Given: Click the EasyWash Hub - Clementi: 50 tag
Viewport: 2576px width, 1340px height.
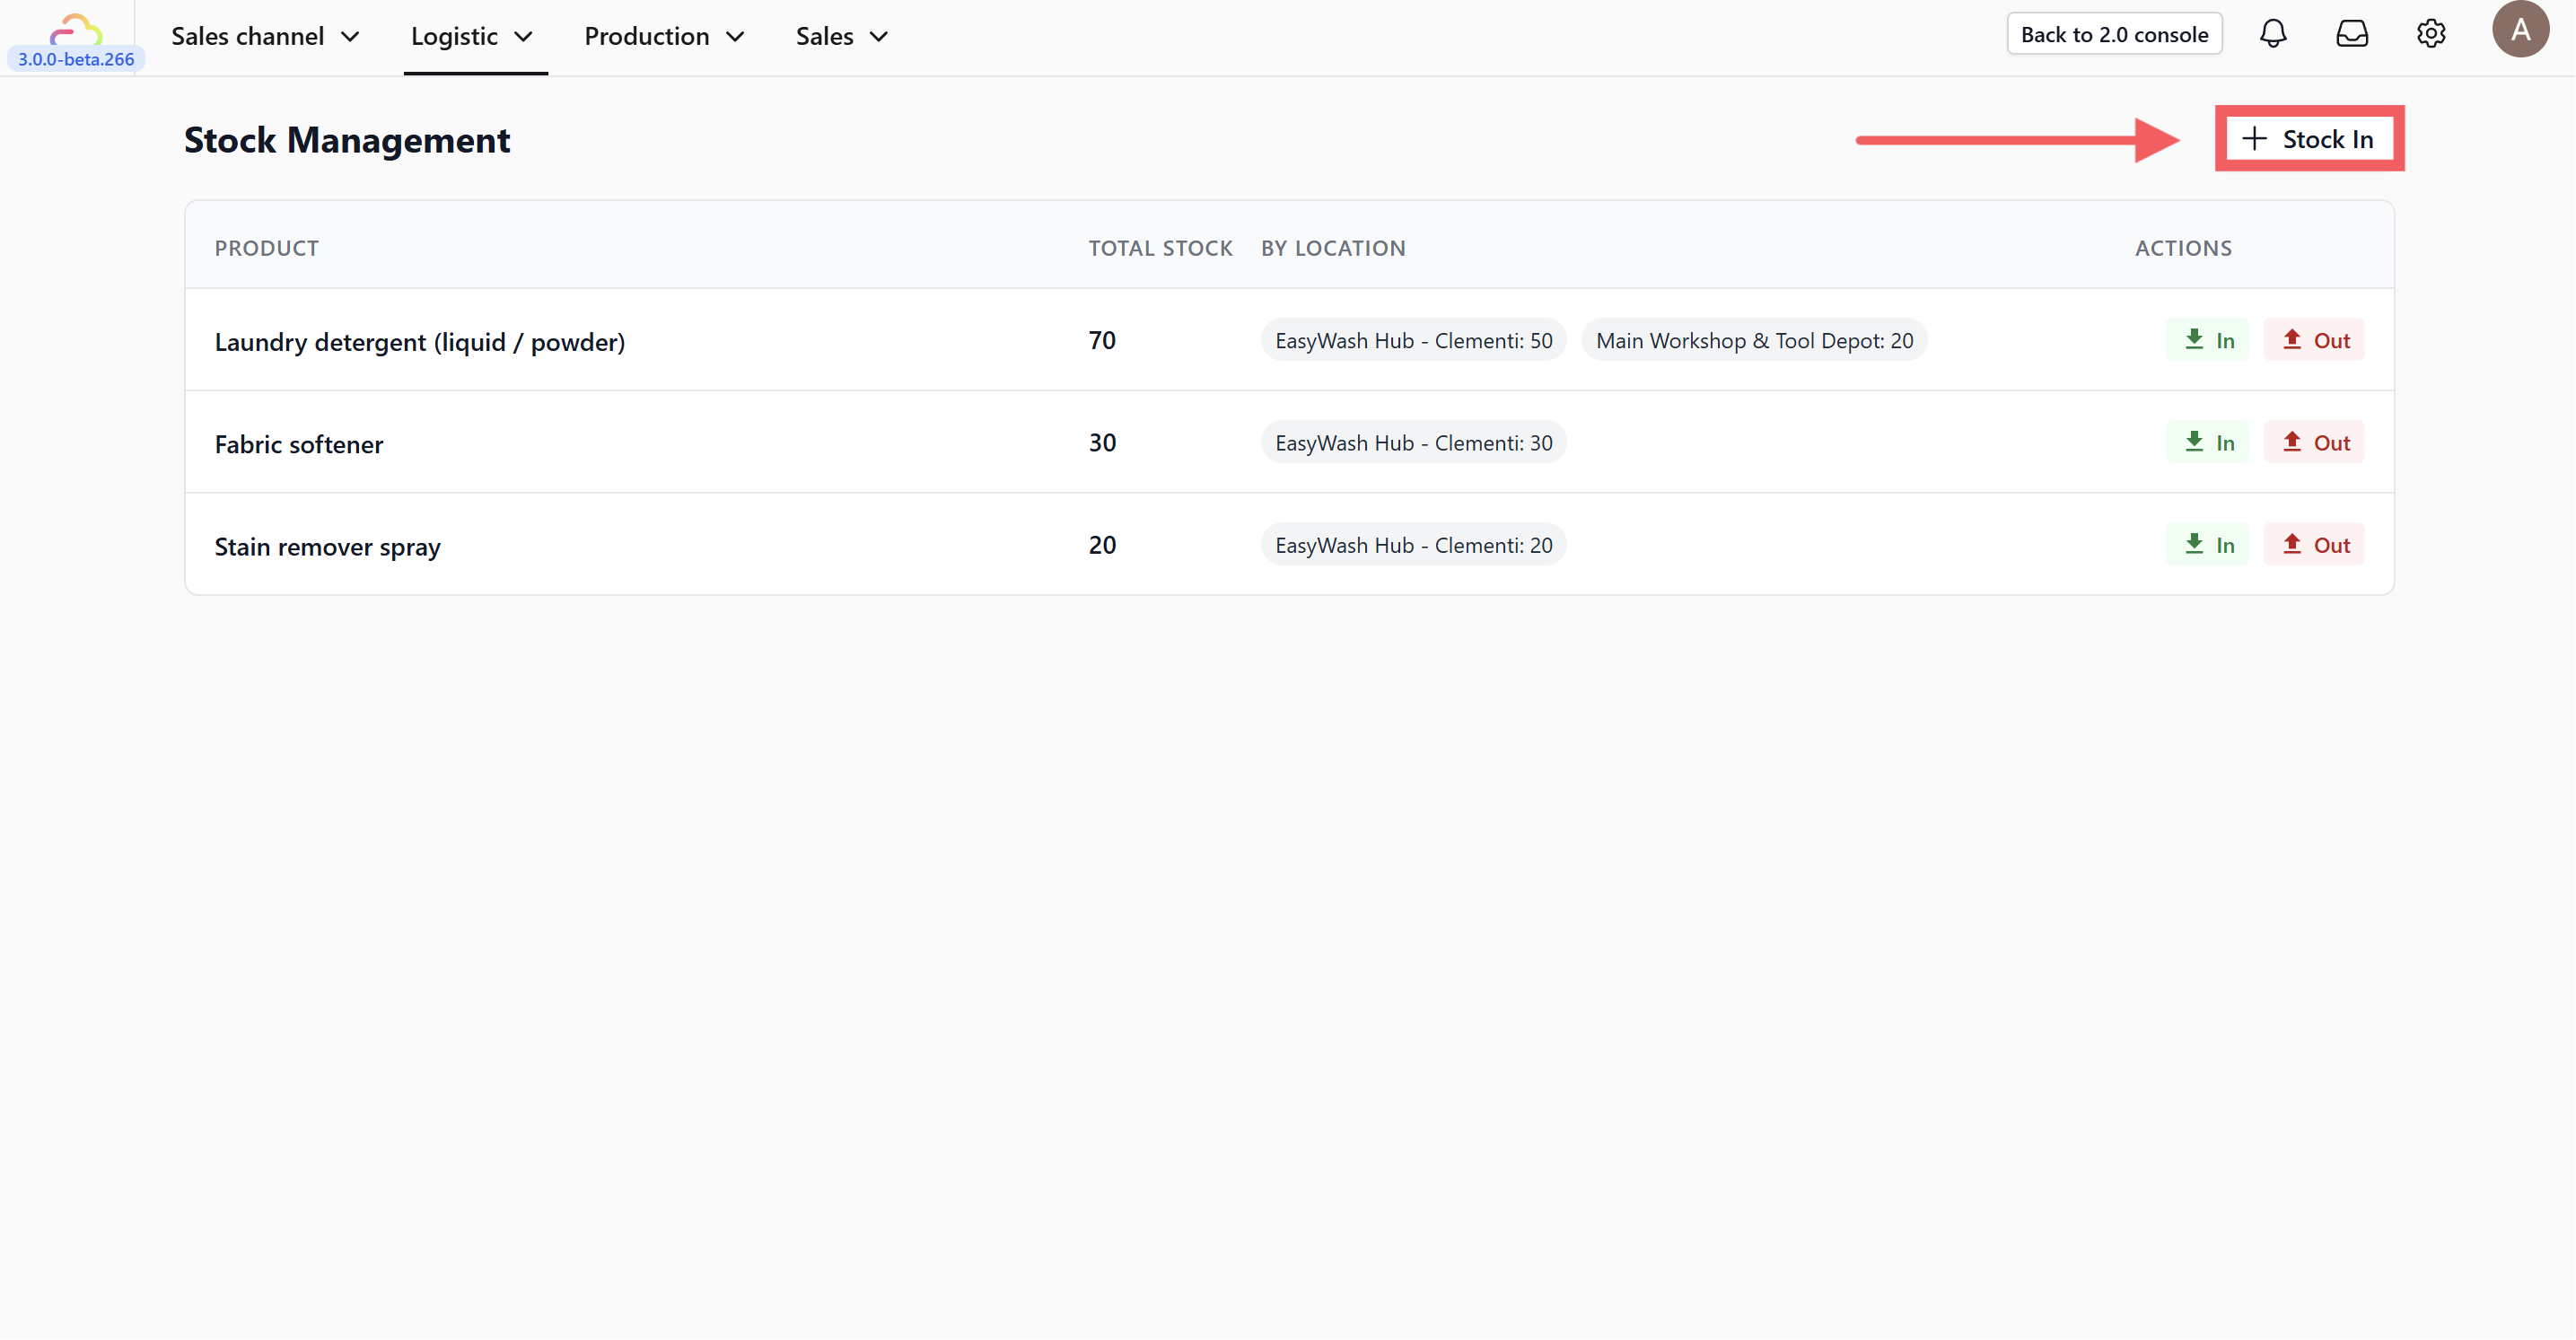Looking at the screenshot, I should coord(1413,341).
